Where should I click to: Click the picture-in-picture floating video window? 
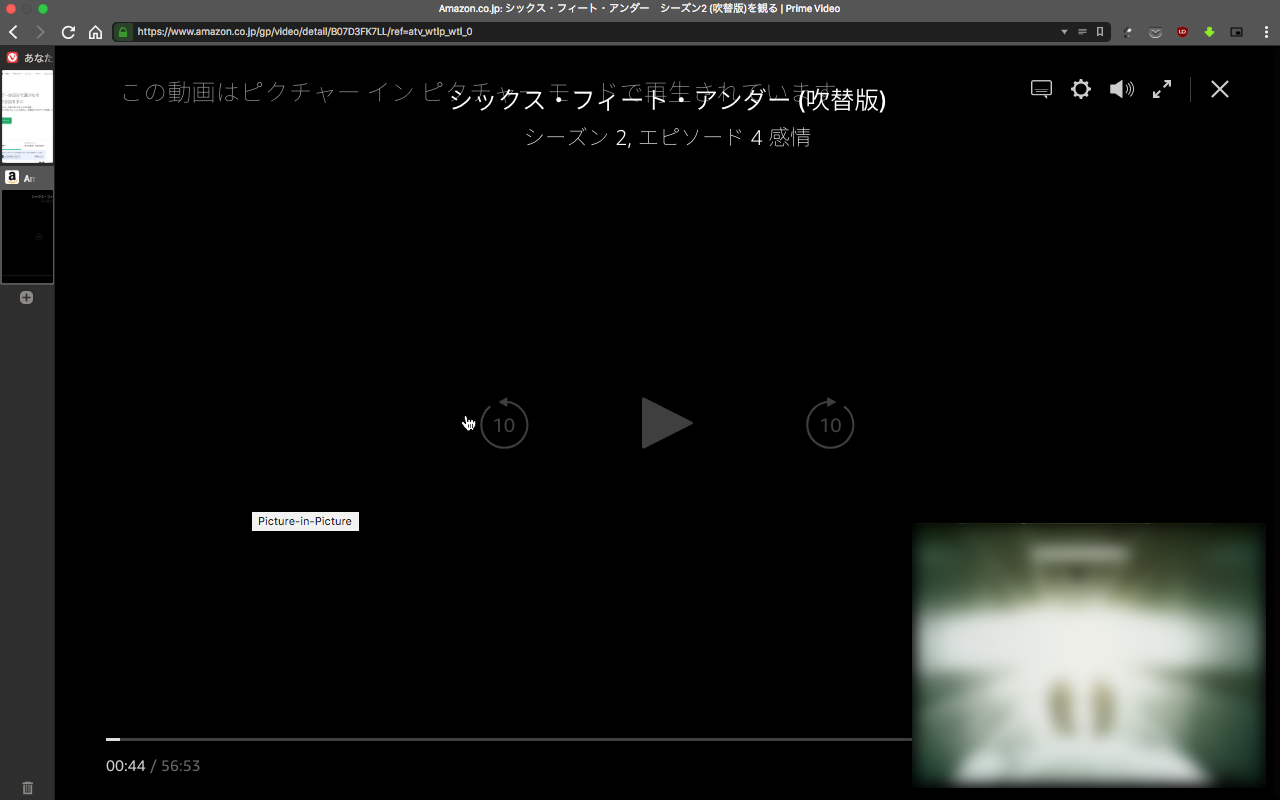1089,655
